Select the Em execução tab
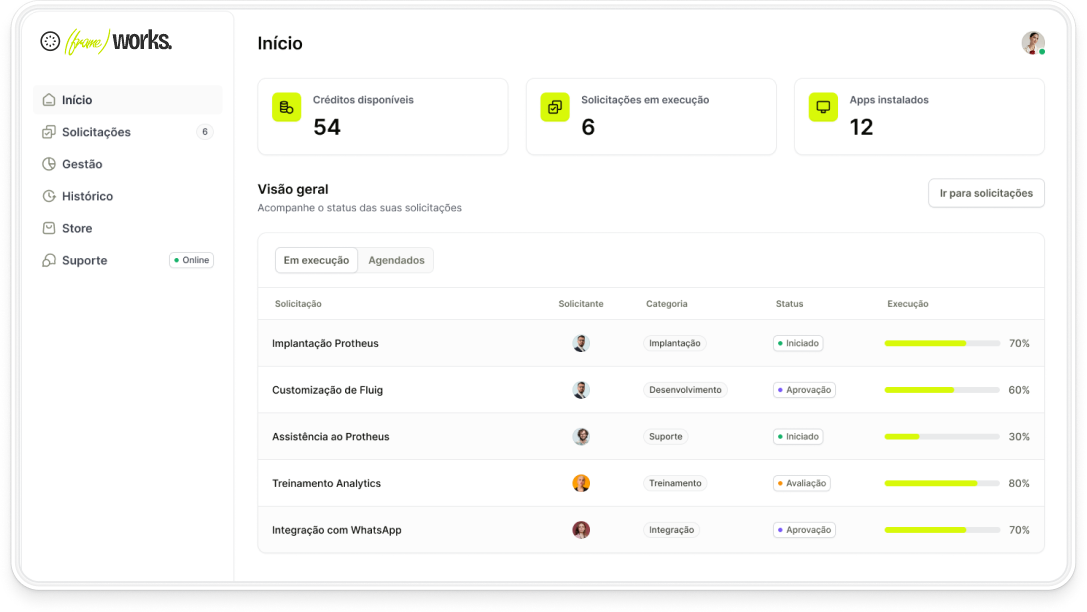 (316, 260)
